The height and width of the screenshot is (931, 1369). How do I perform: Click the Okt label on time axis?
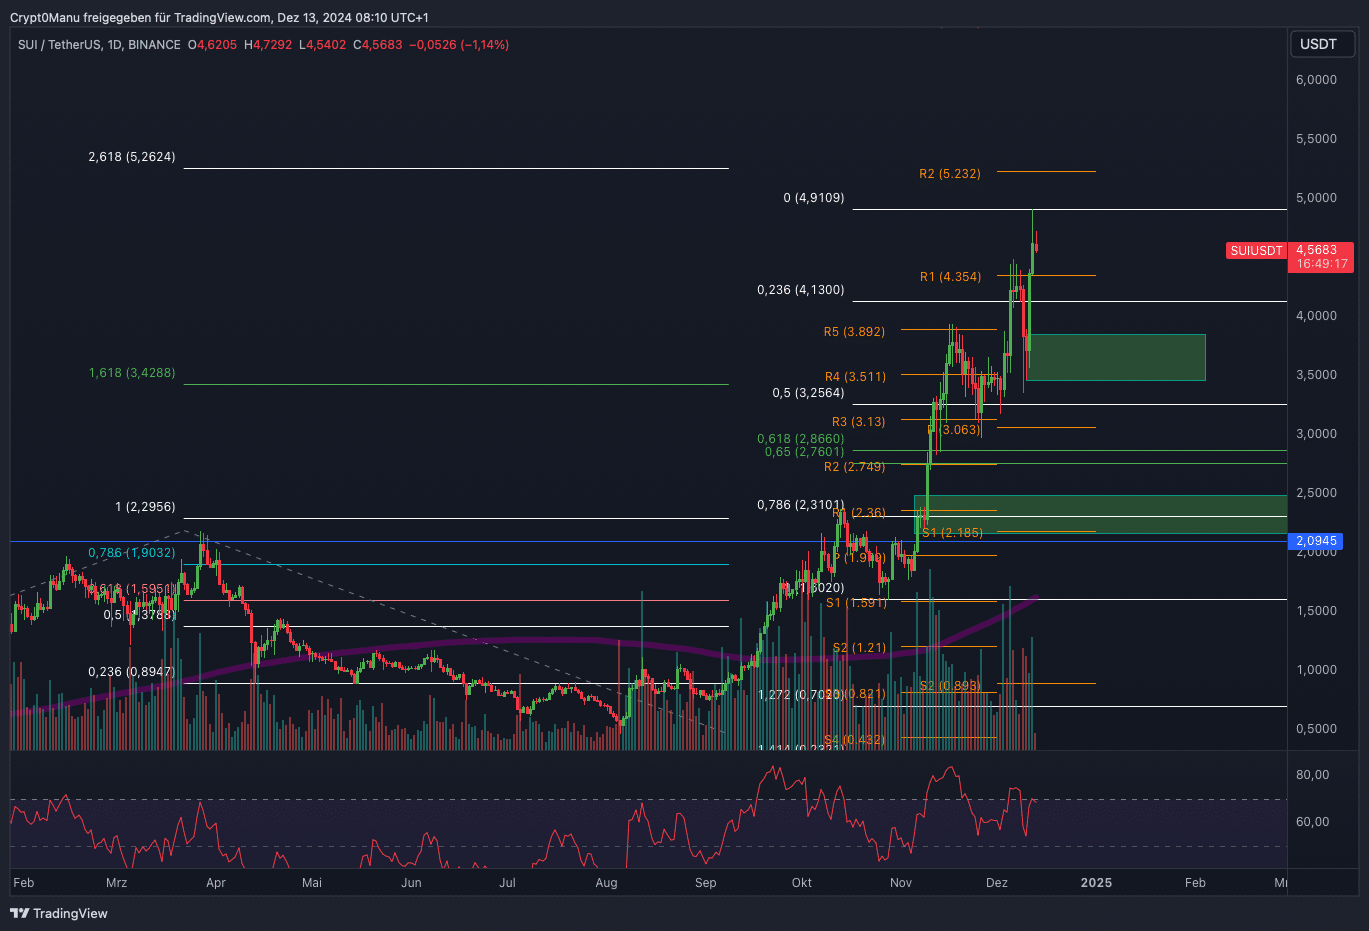pyautogui.click(x=801, y=883)
